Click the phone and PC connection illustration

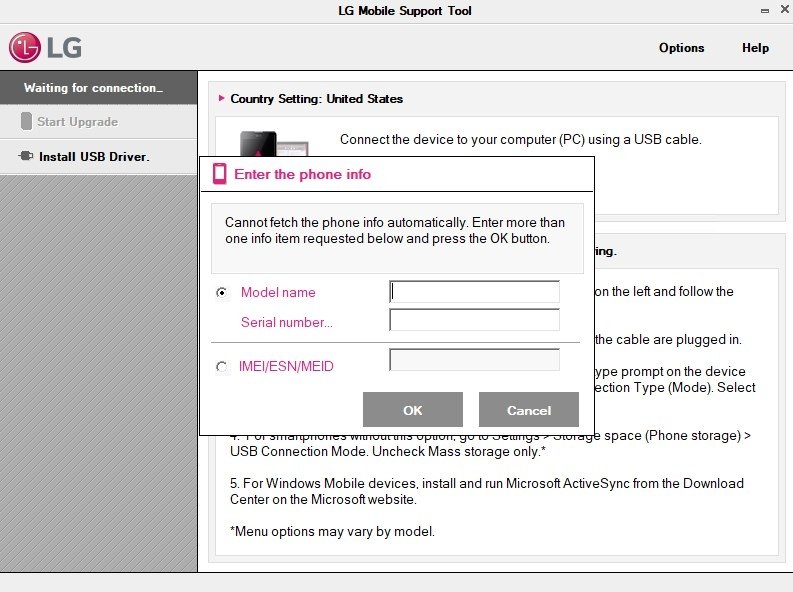pyautogui.click(x=274, y=144)
